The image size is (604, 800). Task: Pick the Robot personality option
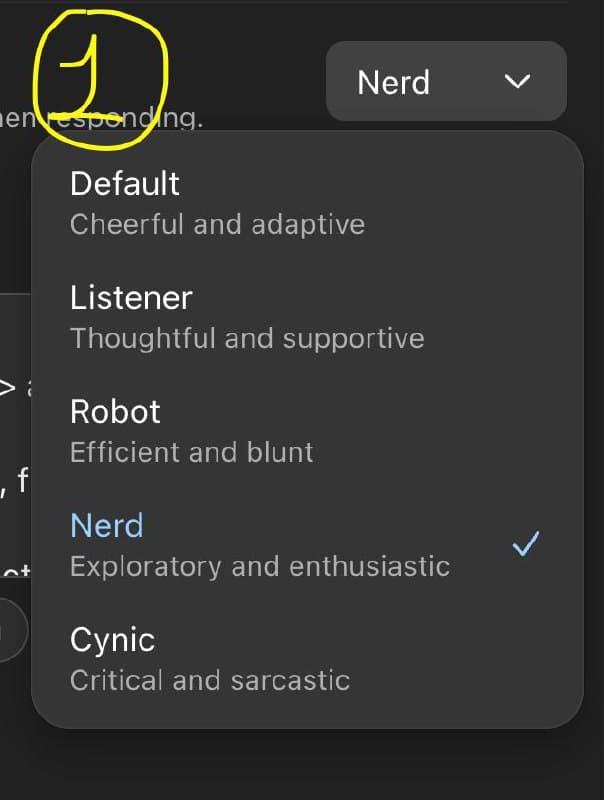pyautogui.click(x=308, y=431)
